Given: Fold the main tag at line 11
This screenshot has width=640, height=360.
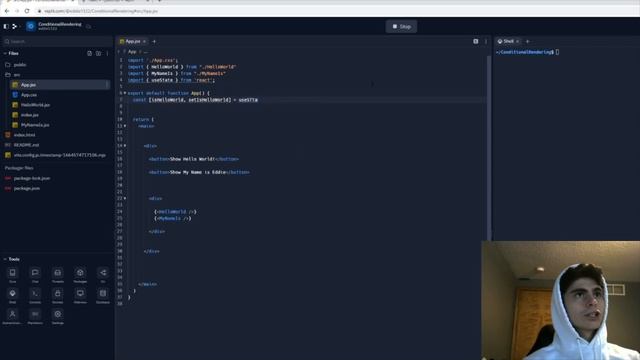Looking at the screenshot, I should [125, 126].
